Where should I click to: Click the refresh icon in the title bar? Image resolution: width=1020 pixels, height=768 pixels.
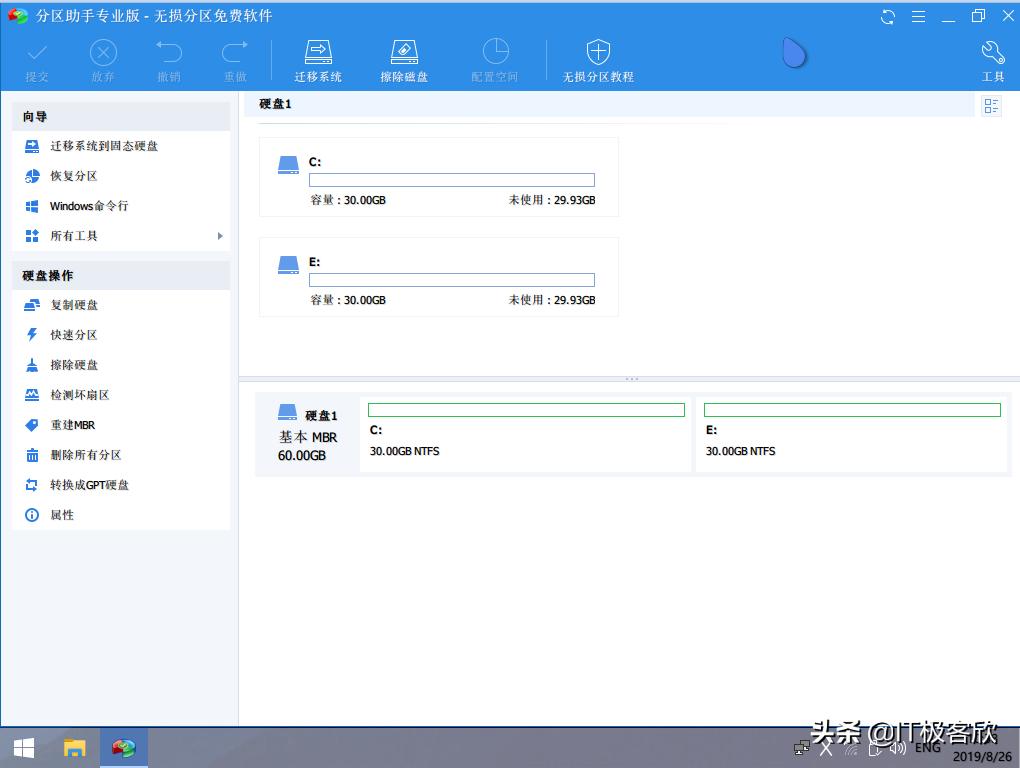(x=887, y=16)
